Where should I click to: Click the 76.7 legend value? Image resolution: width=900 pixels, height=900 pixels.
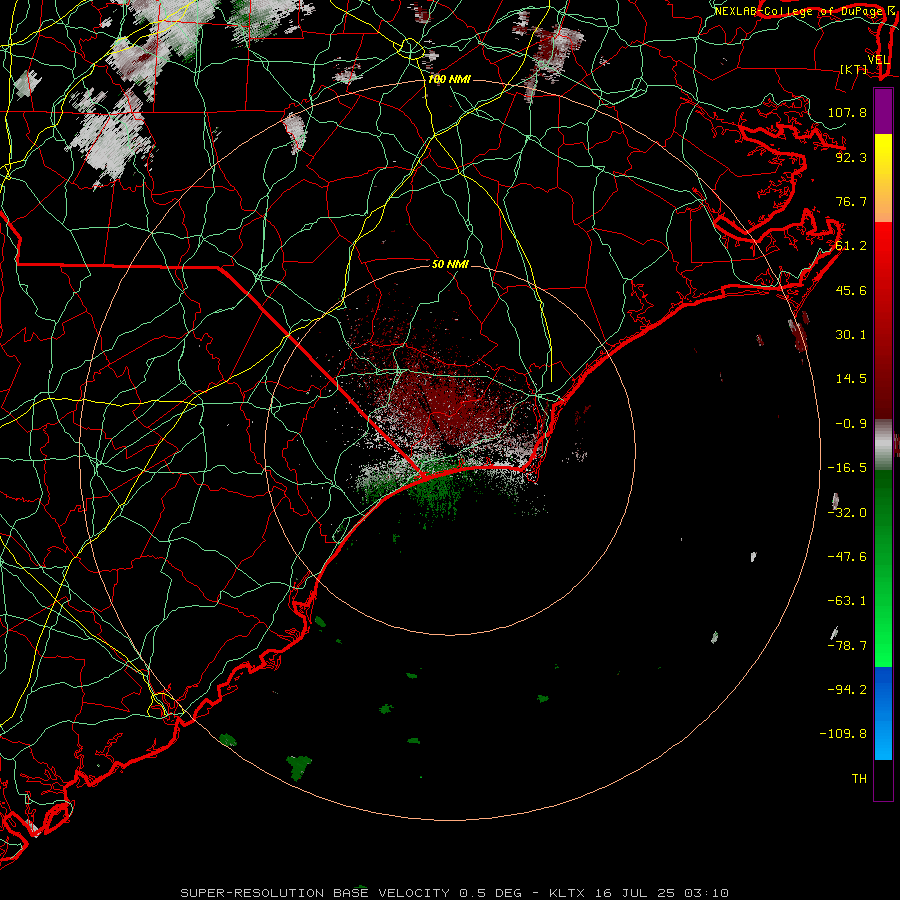click(851, 201)
